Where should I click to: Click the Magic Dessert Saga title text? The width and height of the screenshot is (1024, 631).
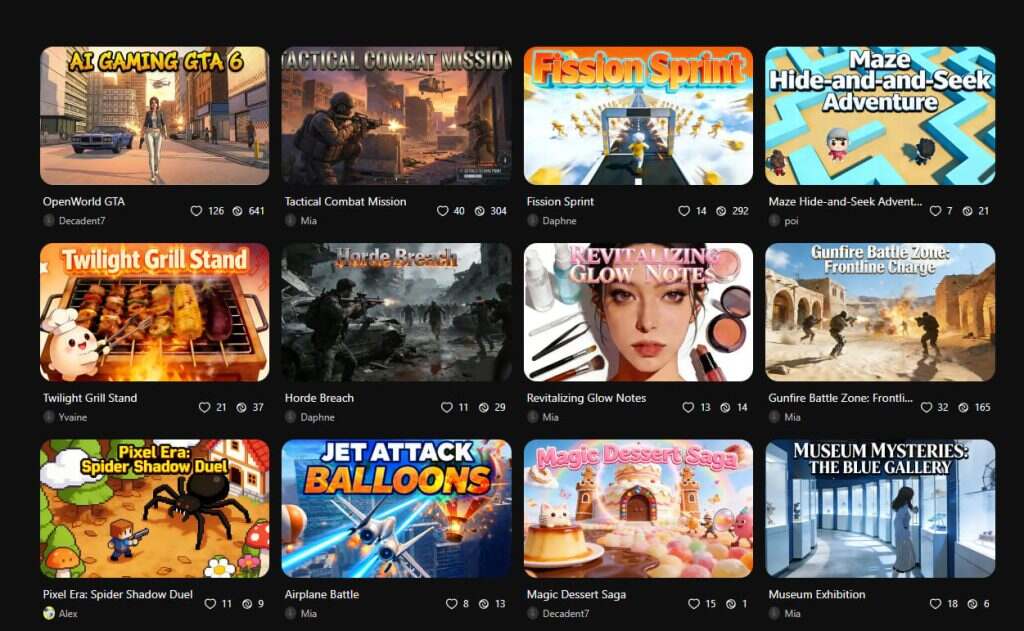576,594
